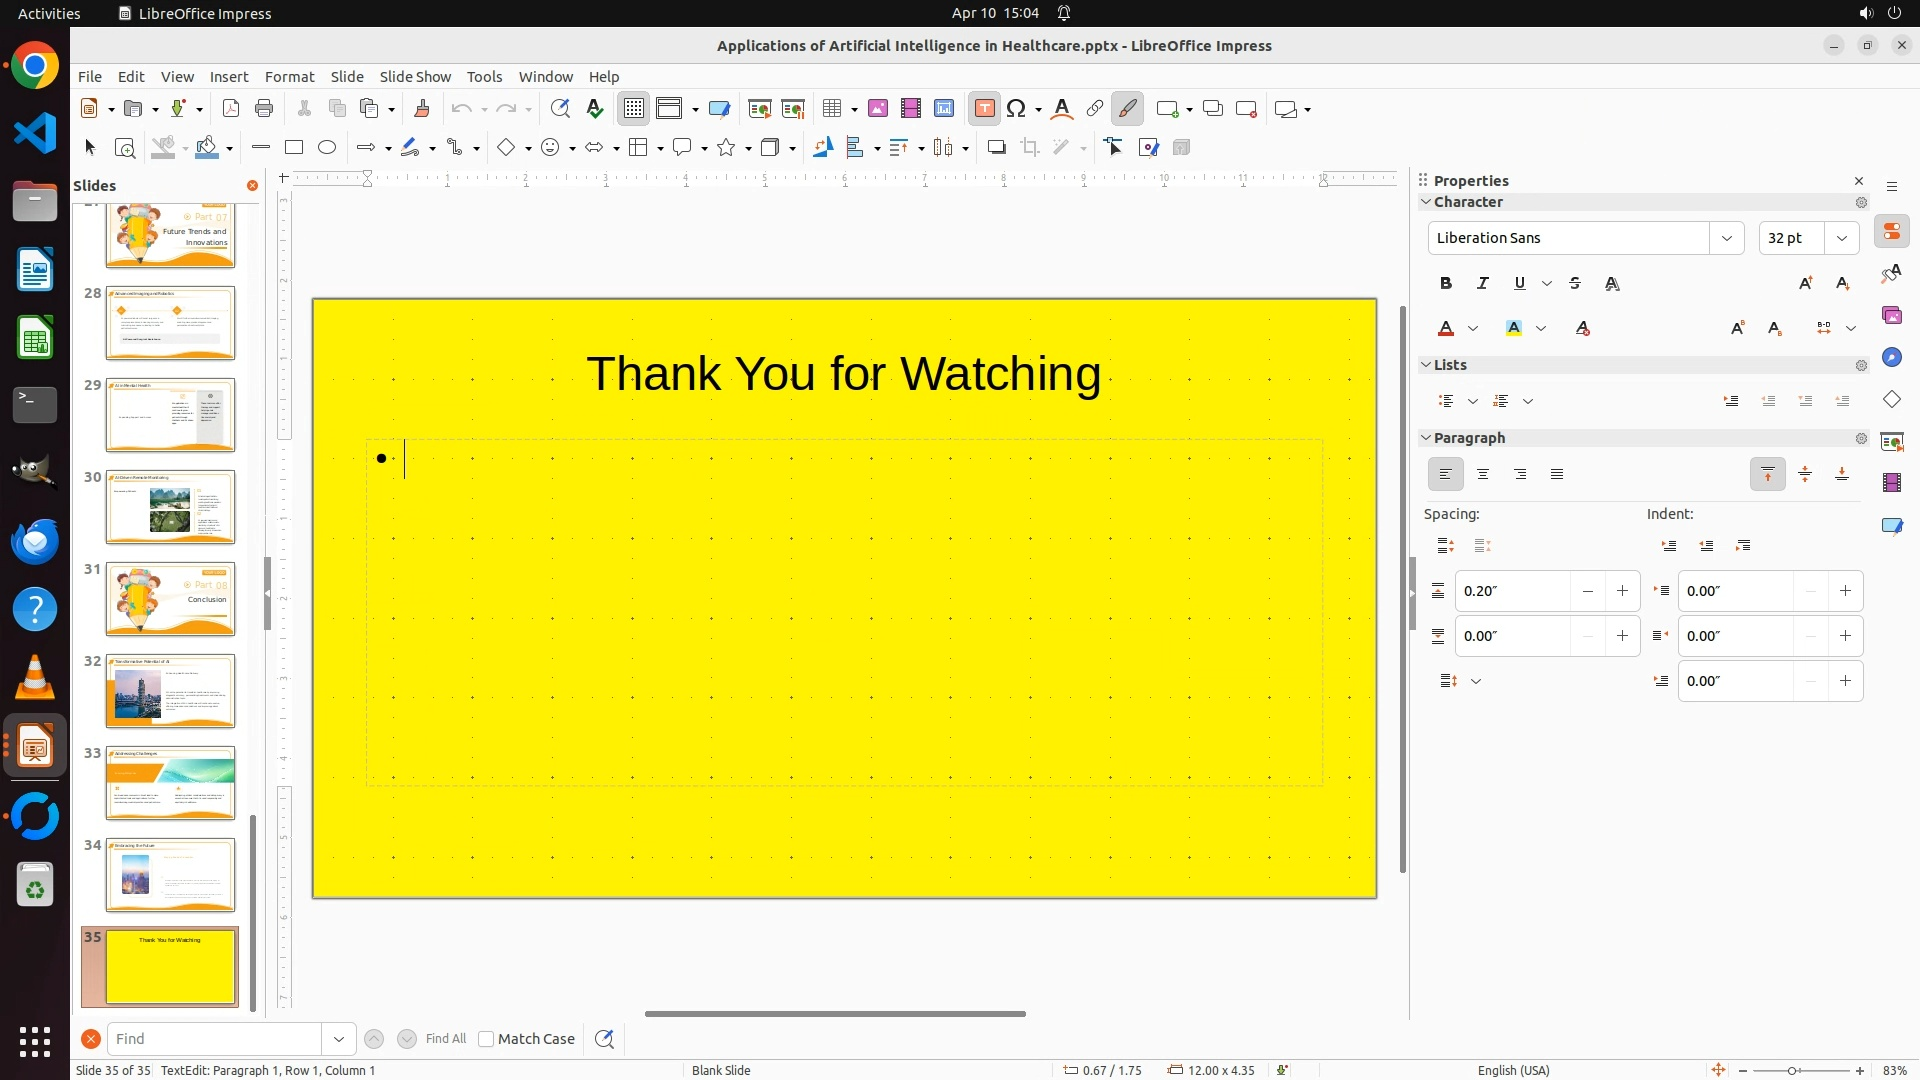
Task: Open the font size dropdown
Action: tap(1841, 238)
